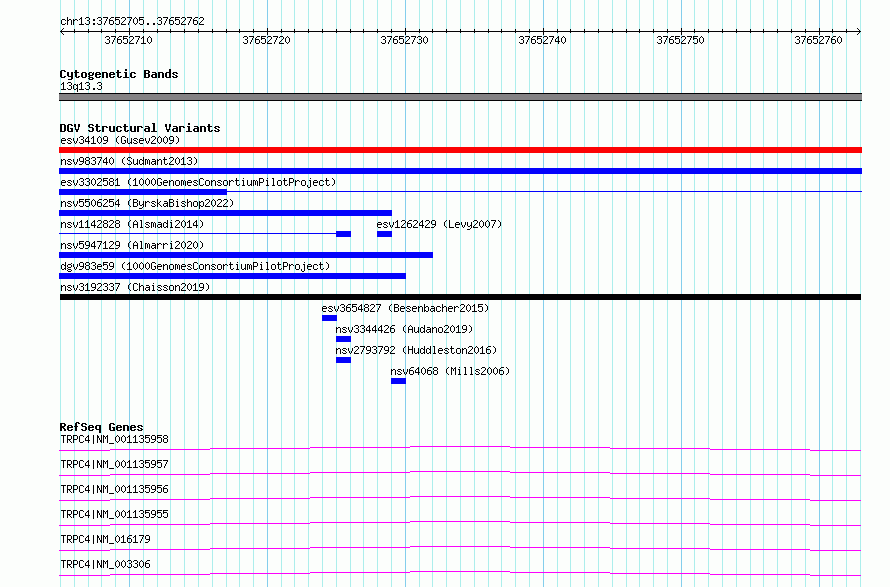Screen dimensions: 890x587
Task: Click the nsv5506254 blue variant bar
Action: [x=225, y=213]
